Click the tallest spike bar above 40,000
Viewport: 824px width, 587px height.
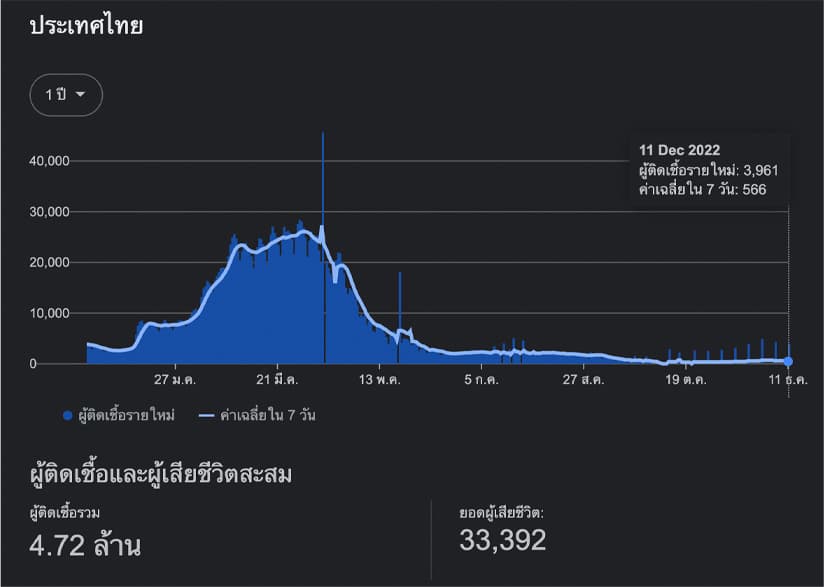pyautogui.click(x=323, y=179)
